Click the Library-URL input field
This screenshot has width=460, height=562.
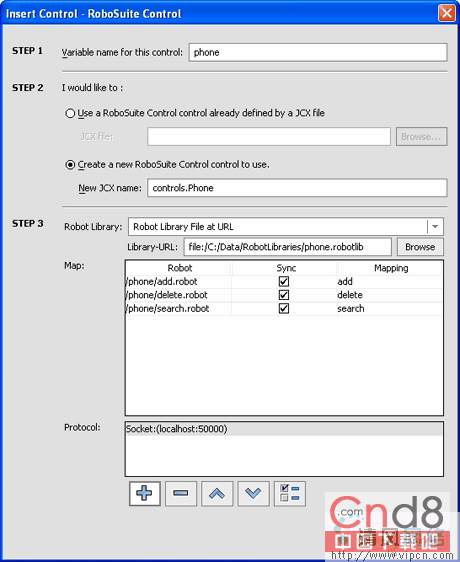pyautogui.click(x=288, y=247)
